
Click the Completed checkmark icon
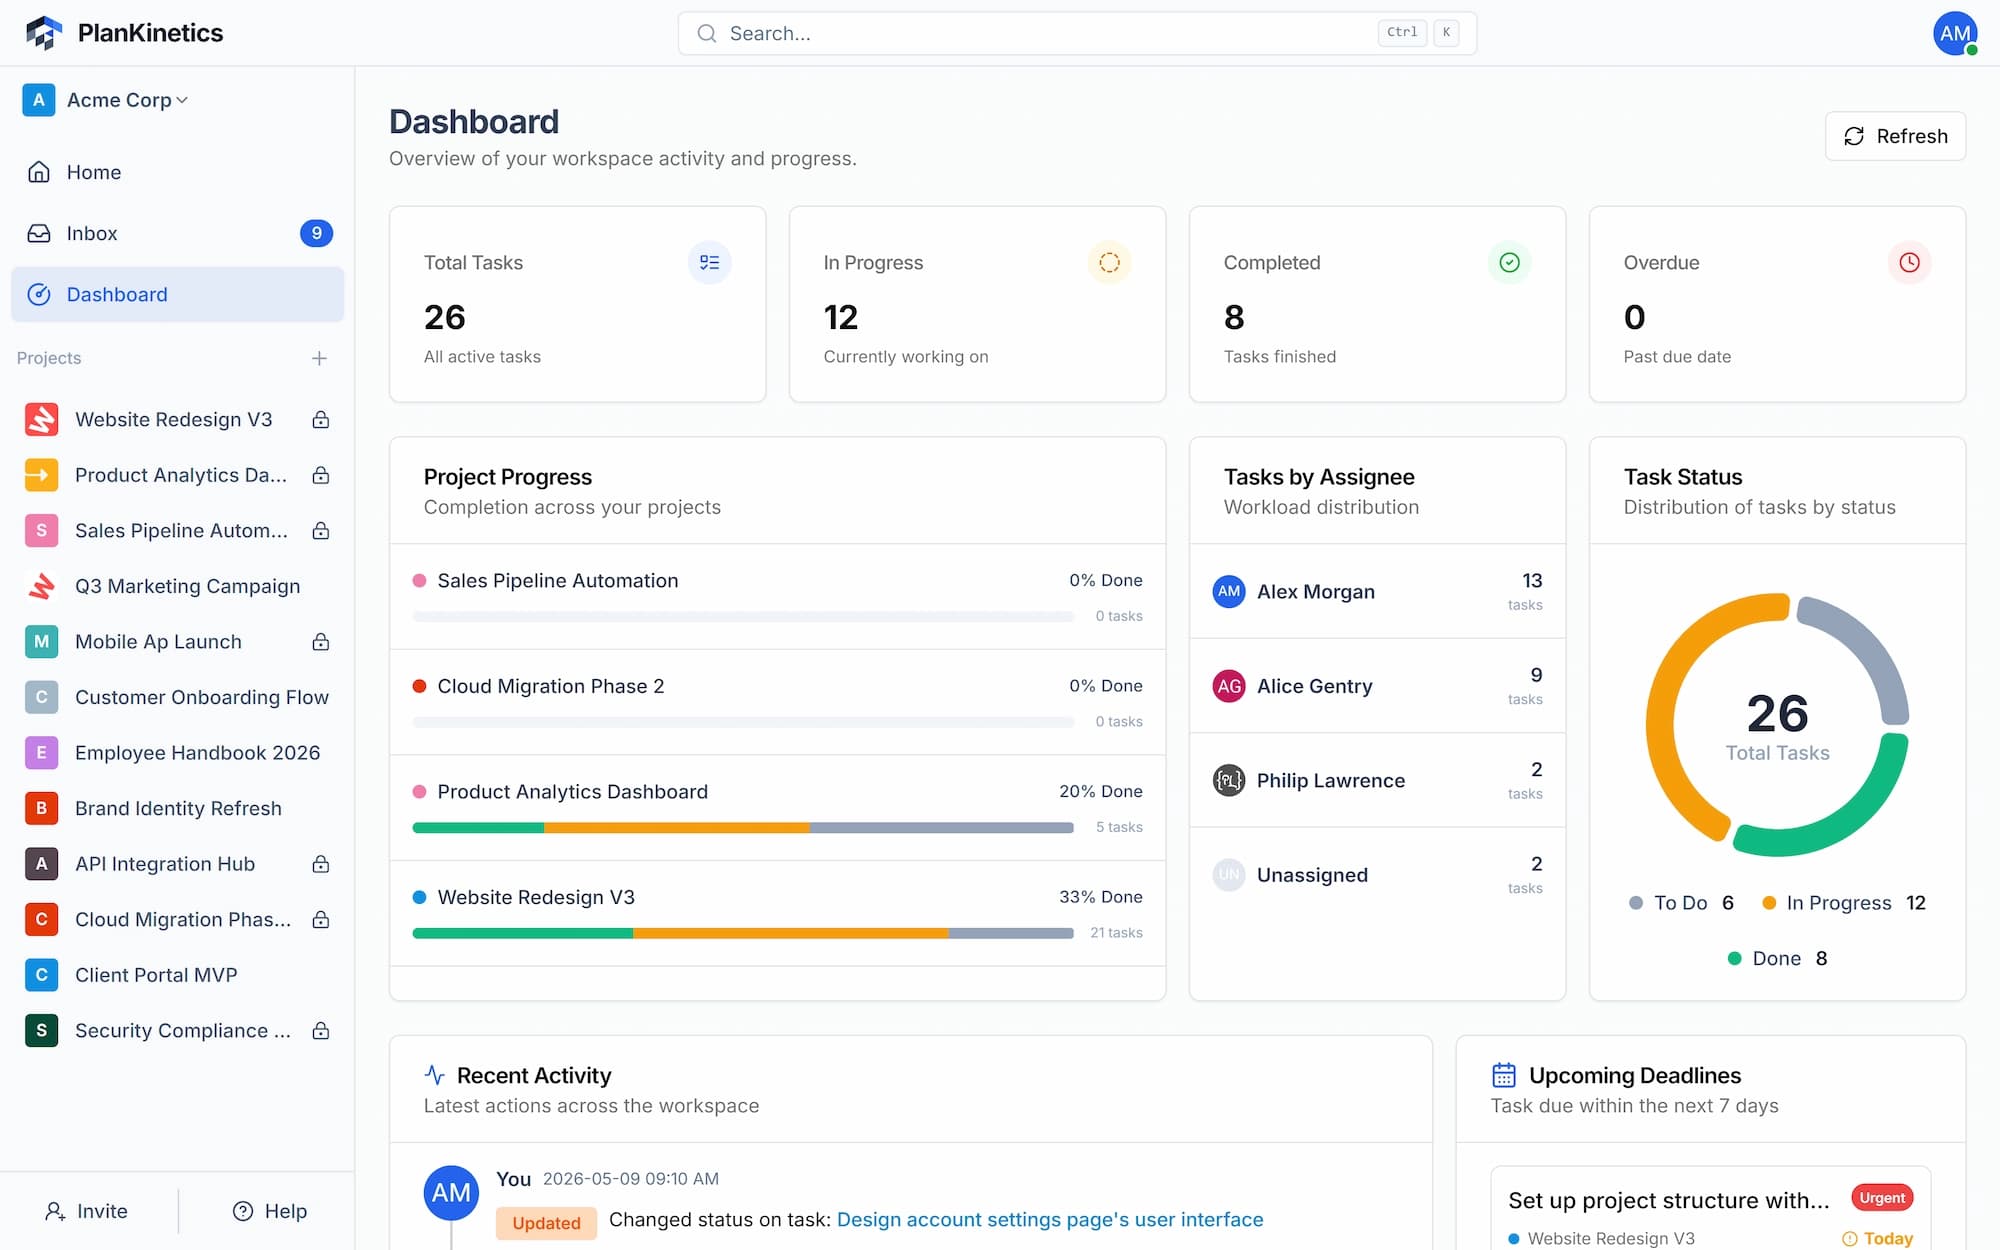coord(1509,262)
